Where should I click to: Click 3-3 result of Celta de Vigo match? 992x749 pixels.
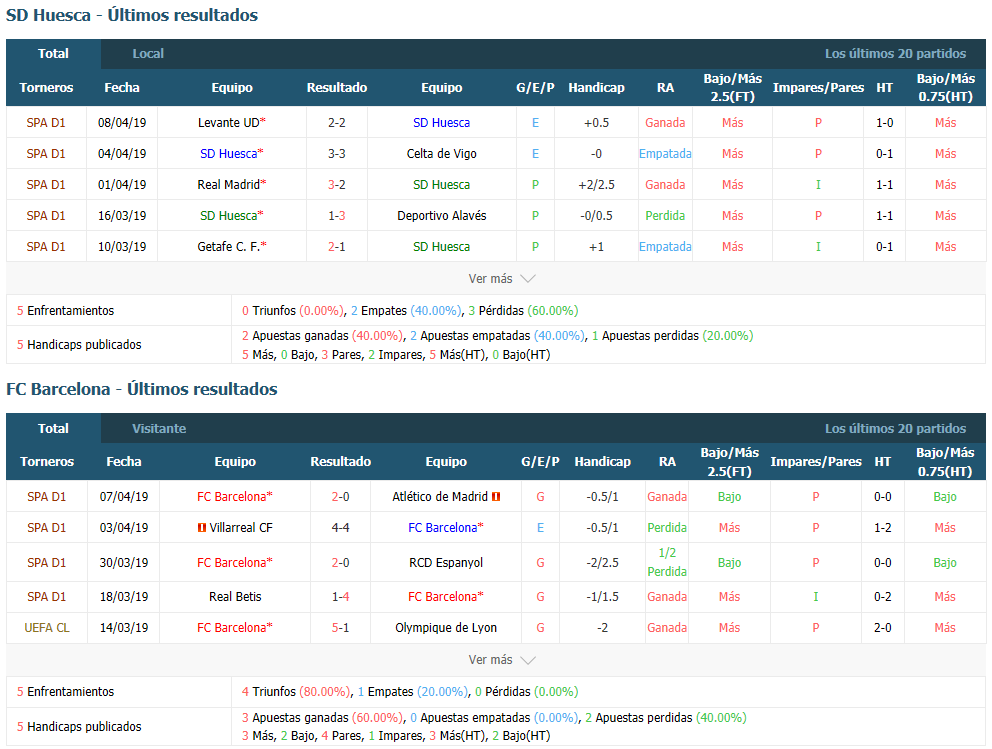click(337, 154)
